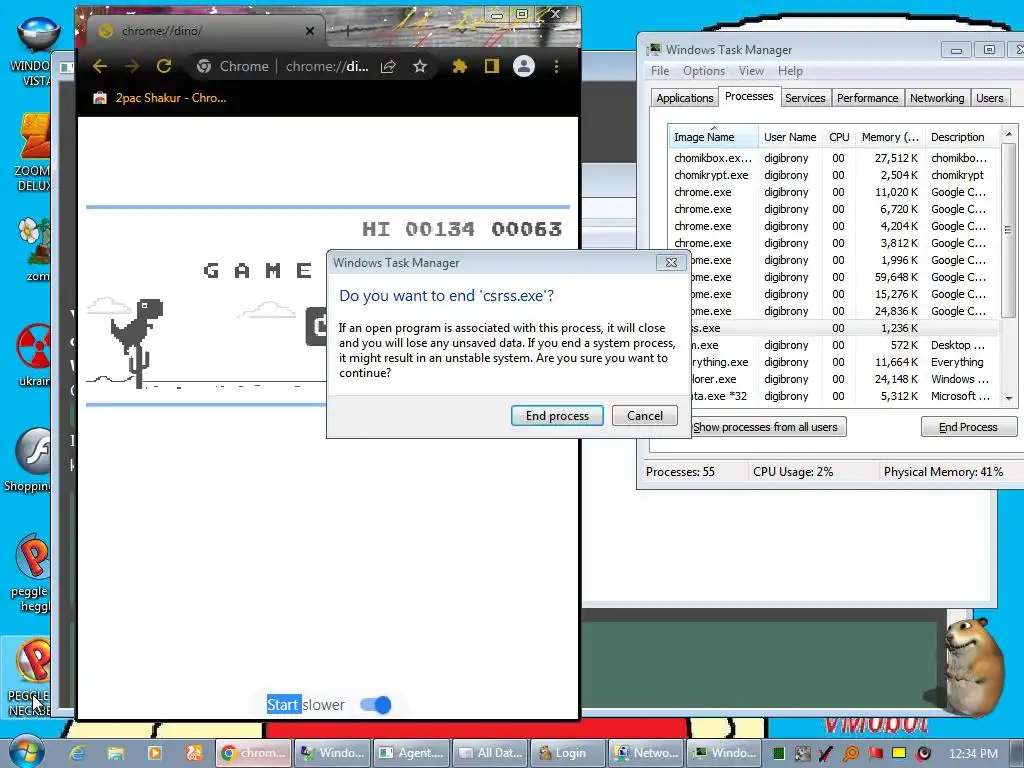Click red flag tray icon

coord(876,754)
